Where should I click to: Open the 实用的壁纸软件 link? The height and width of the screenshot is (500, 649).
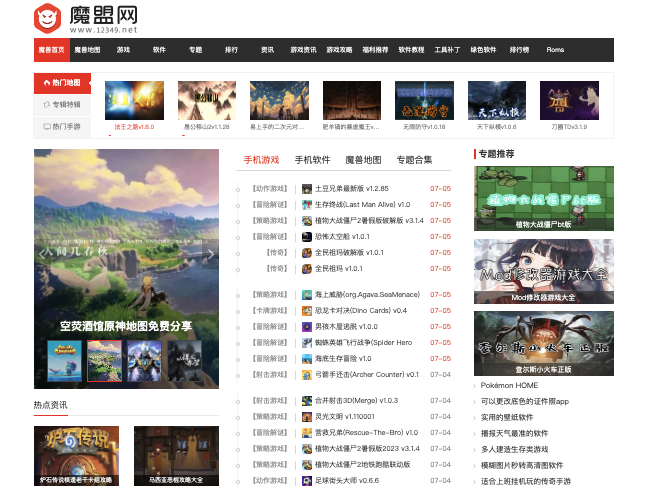(x=507, y=418)
